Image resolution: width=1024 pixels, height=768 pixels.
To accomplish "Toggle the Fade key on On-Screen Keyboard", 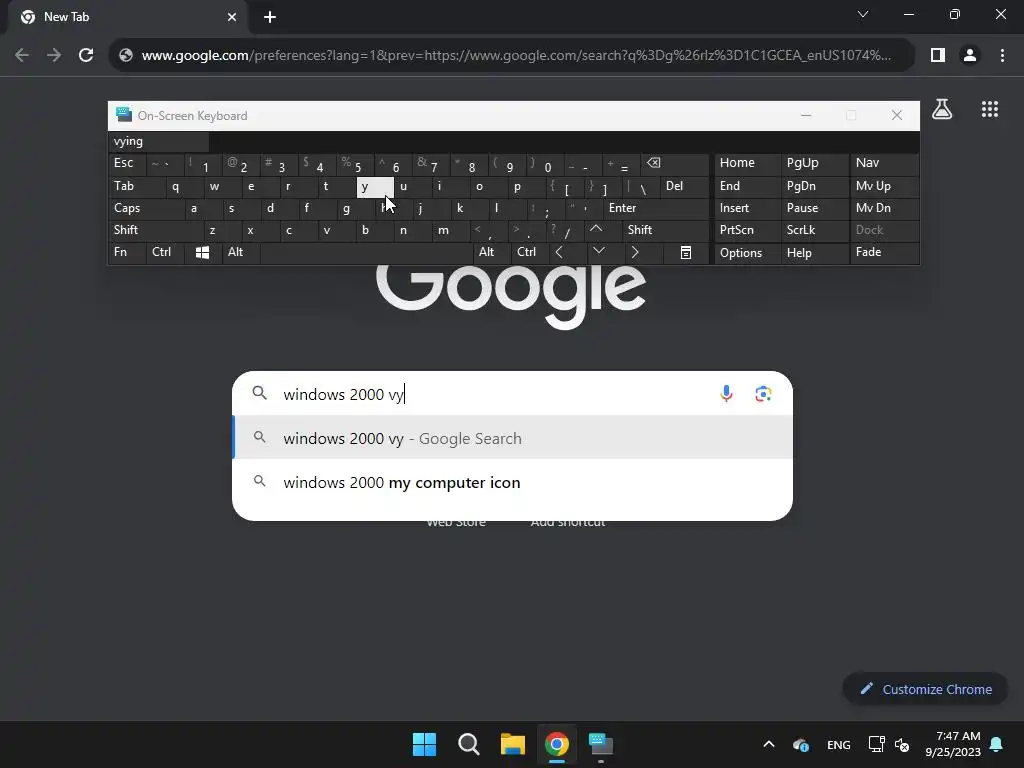I will (x=884, y=252).
